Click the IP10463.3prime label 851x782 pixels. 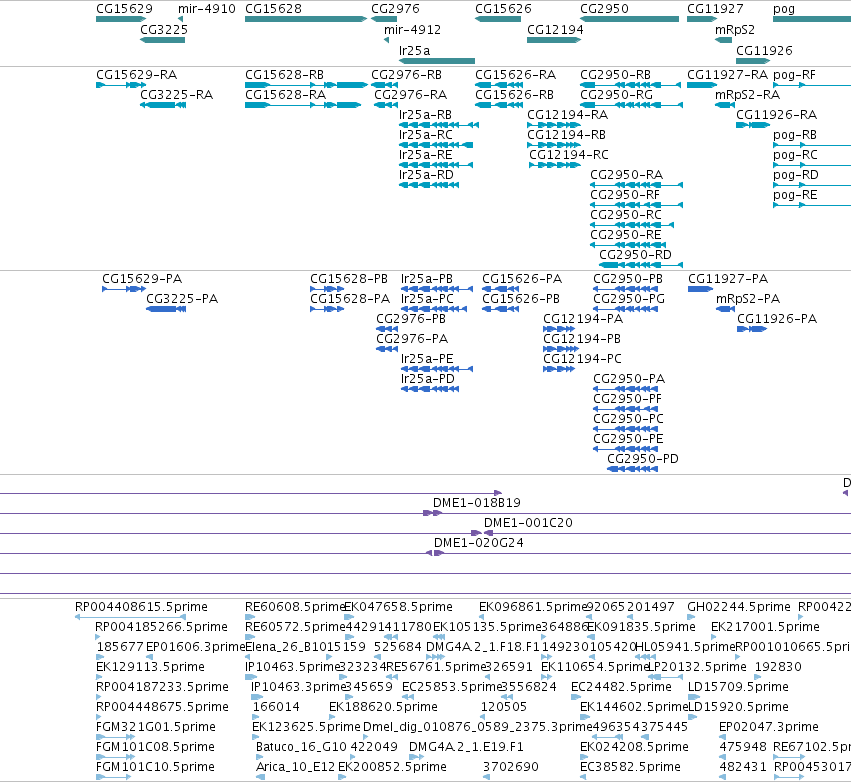click(299, 686)
